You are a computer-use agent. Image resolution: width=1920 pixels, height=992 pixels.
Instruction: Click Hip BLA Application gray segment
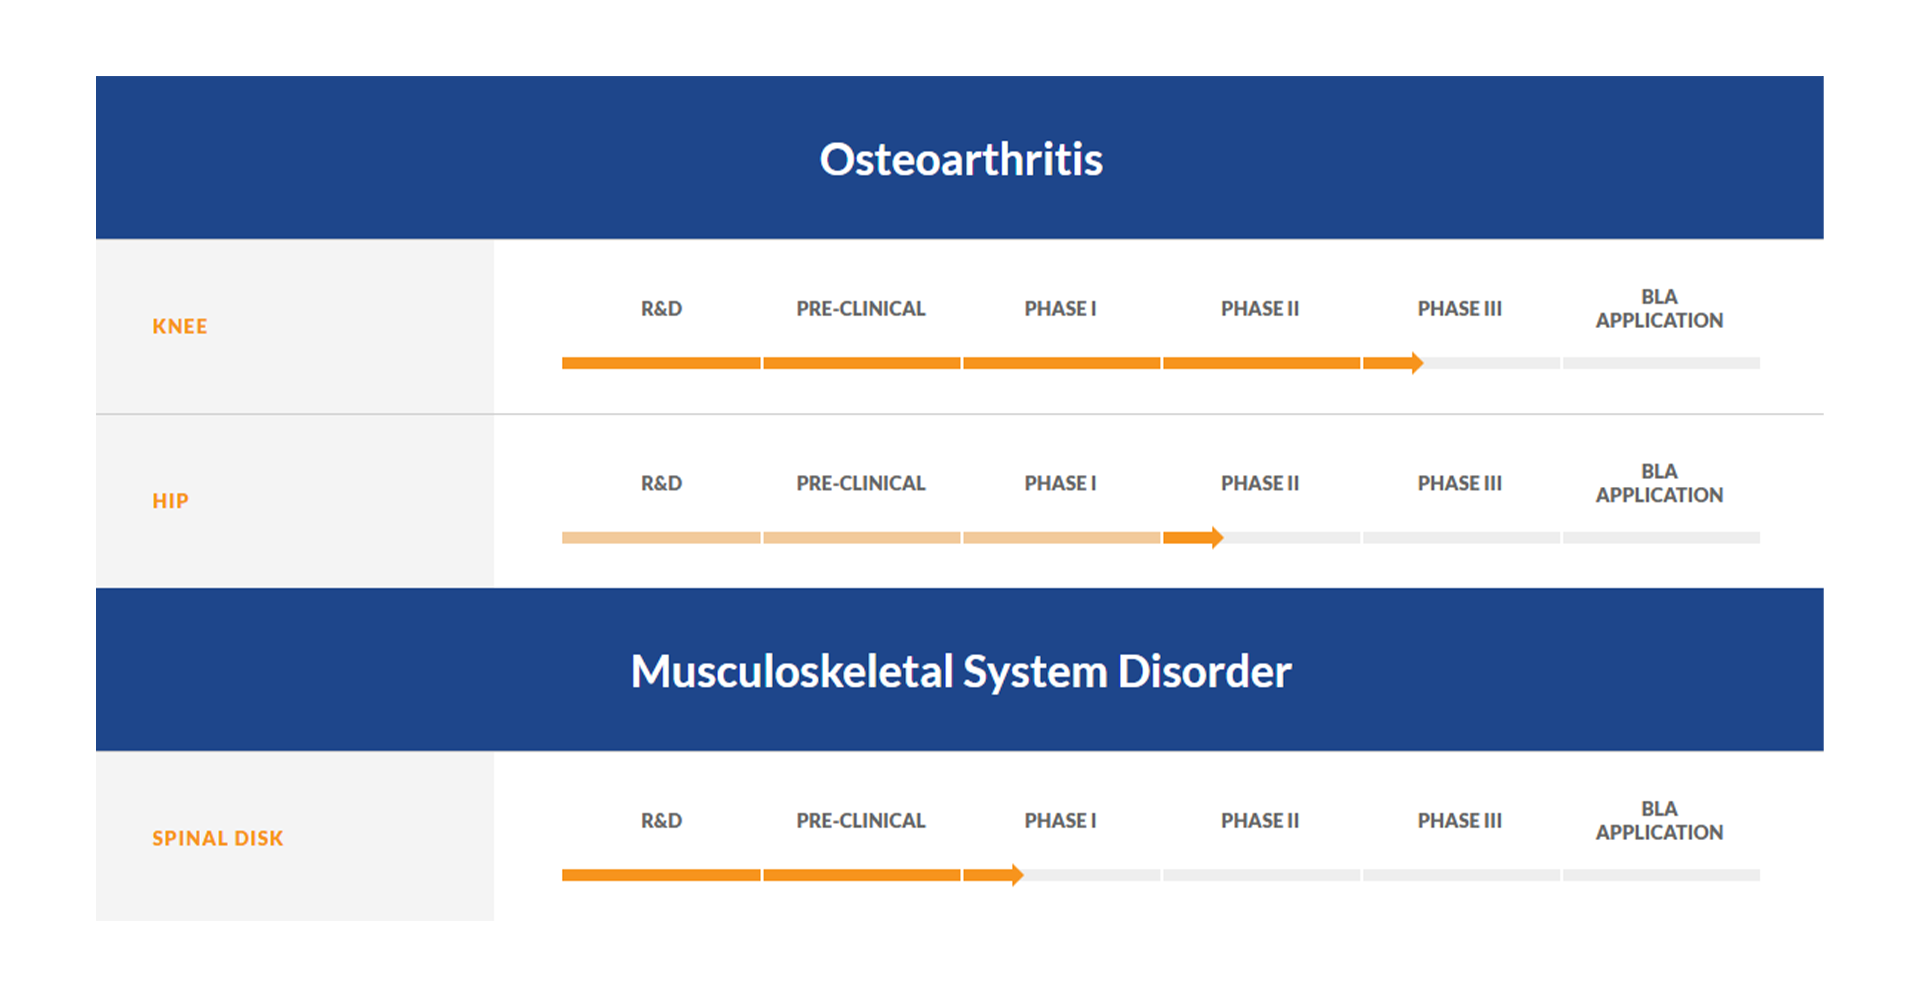1661,538
